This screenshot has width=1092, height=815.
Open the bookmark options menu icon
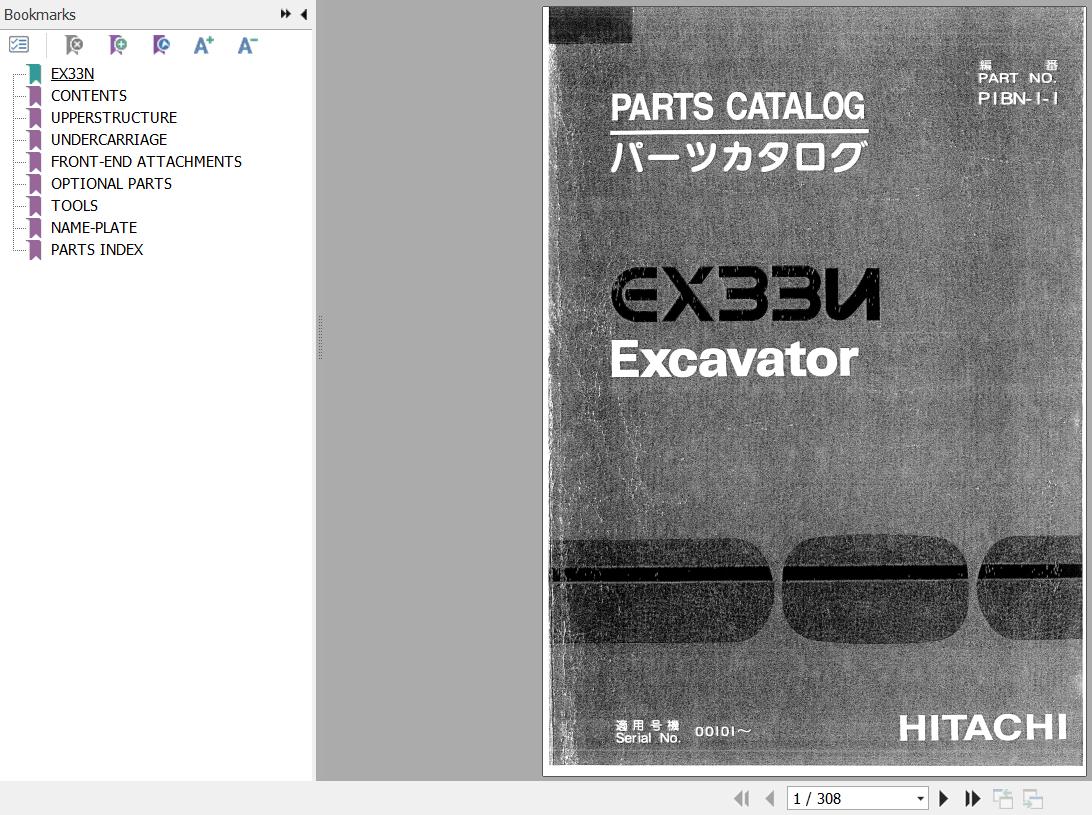(x=19, y=45)
